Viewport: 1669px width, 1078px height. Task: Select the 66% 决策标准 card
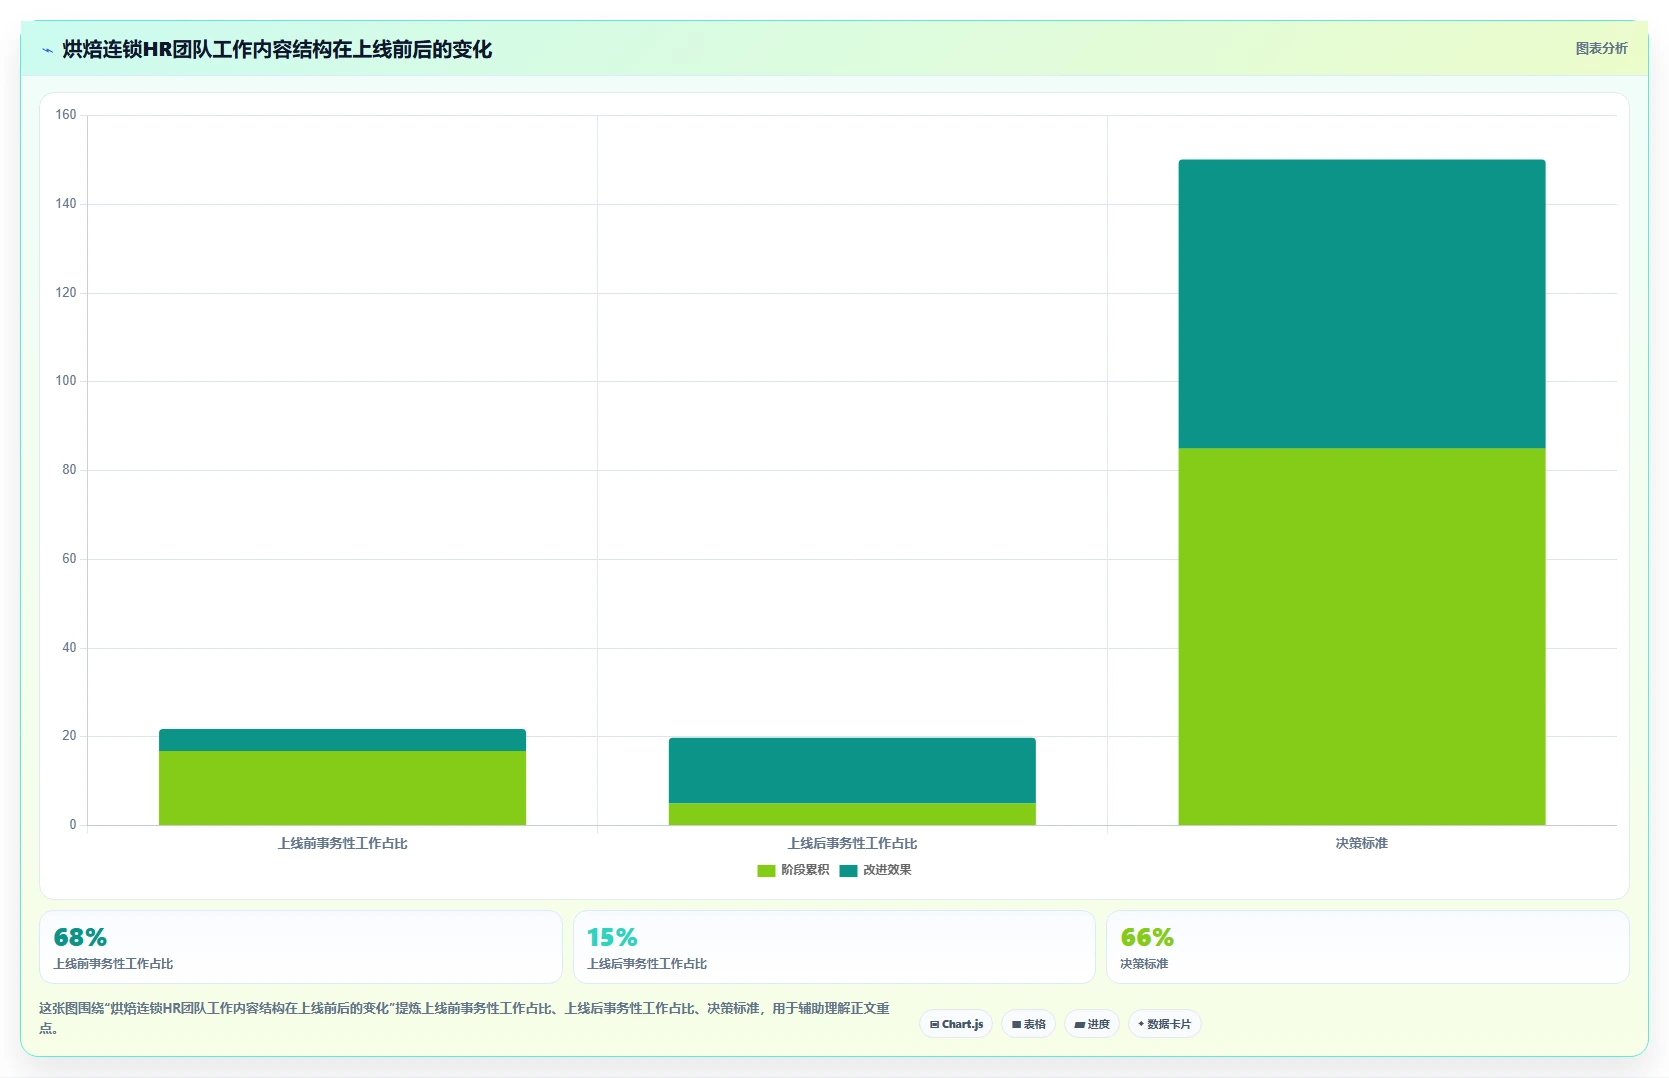pyautogui.click(x=1367, y=947)
